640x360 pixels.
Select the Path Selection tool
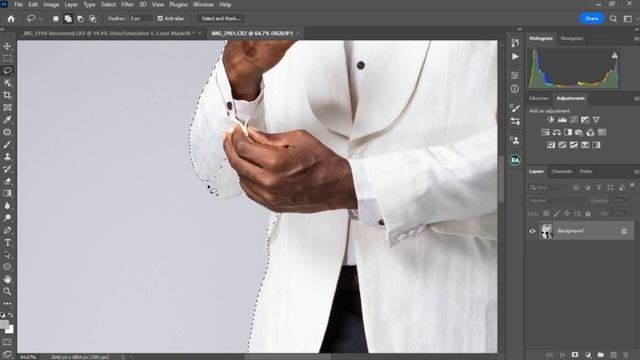[7, 255]
